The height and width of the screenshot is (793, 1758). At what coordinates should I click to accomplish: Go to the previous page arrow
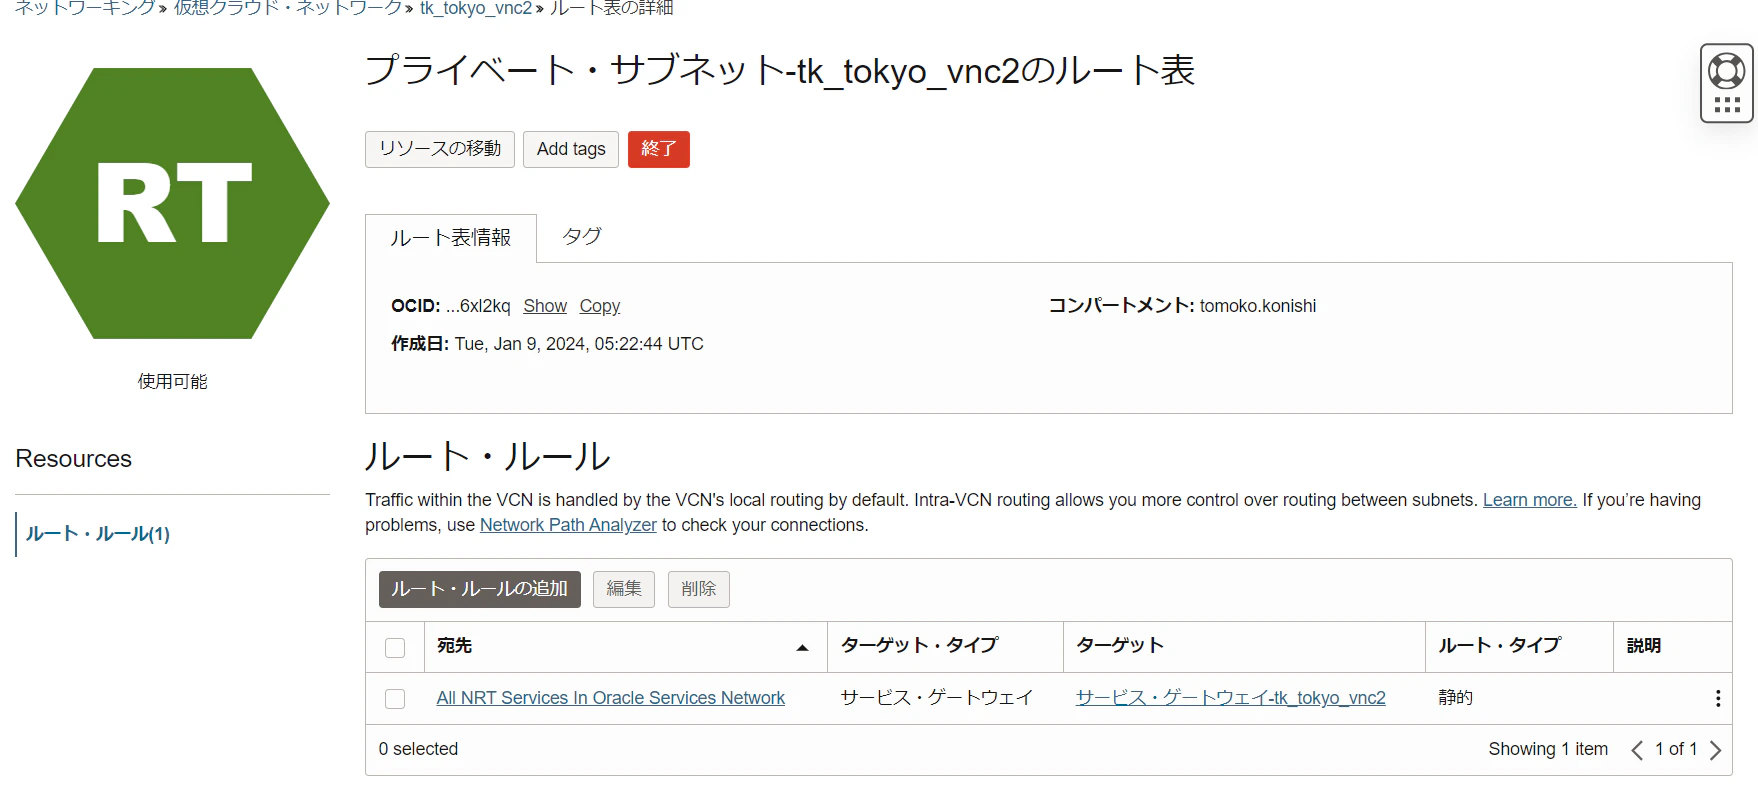(1637, 750)
